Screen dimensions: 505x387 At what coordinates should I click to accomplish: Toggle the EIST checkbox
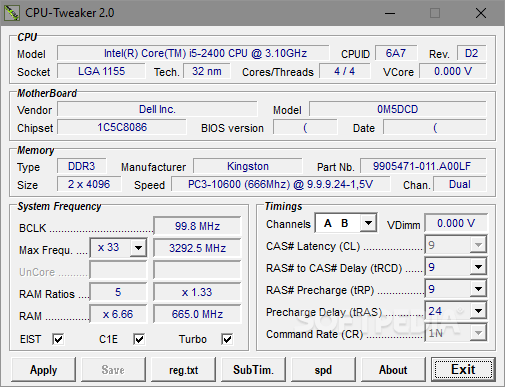(58, 339)
